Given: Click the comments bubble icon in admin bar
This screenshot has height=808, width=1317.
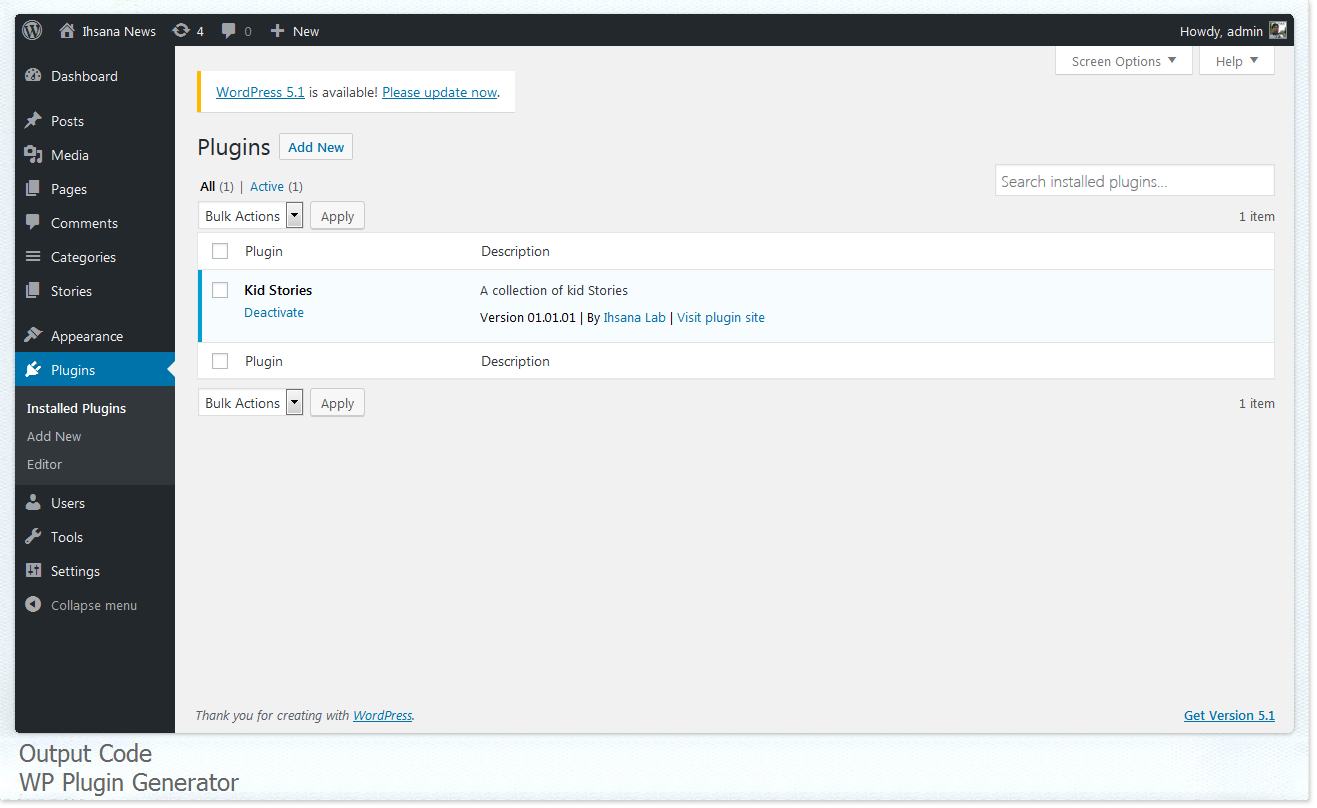Looking at the screenshot, I should pos(229,31).
